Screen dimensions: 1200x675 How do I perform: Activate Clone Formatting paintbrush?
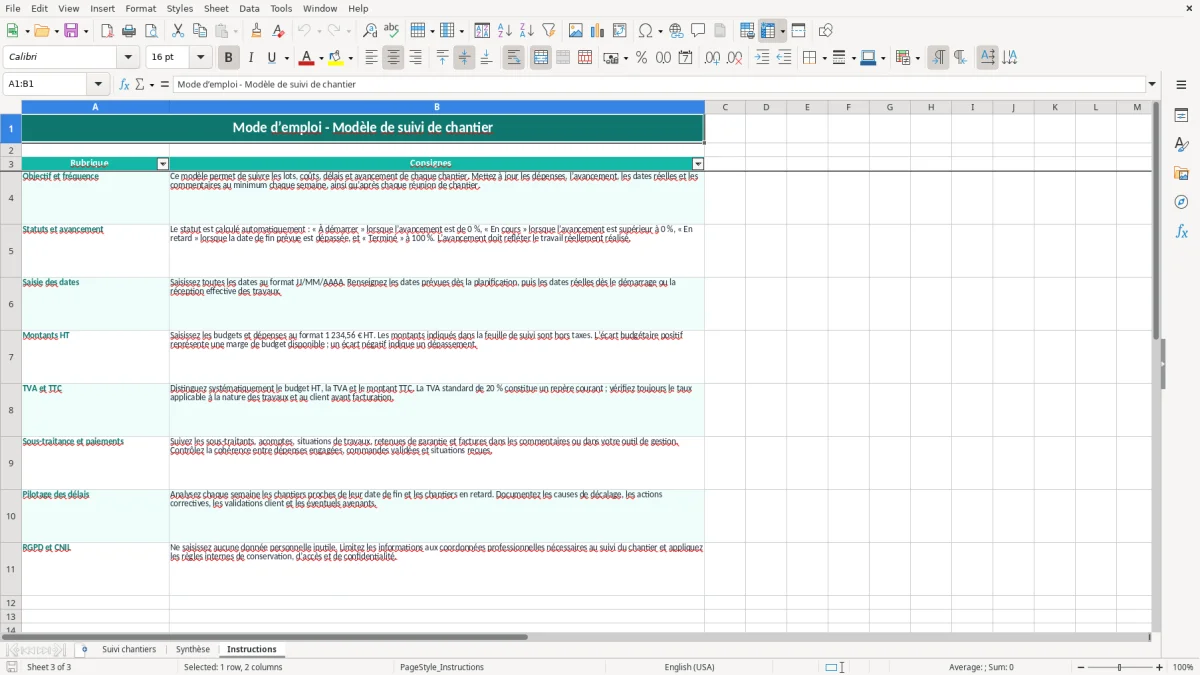257,31
